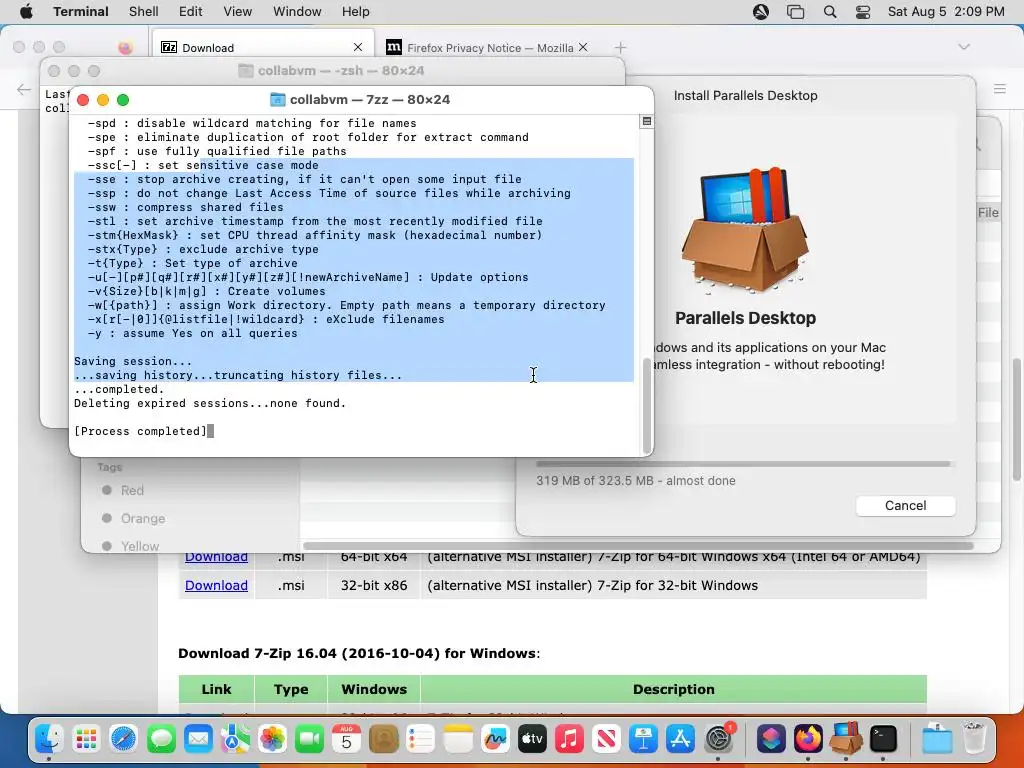Launch FaceTime from the Dock

point(310,739)
